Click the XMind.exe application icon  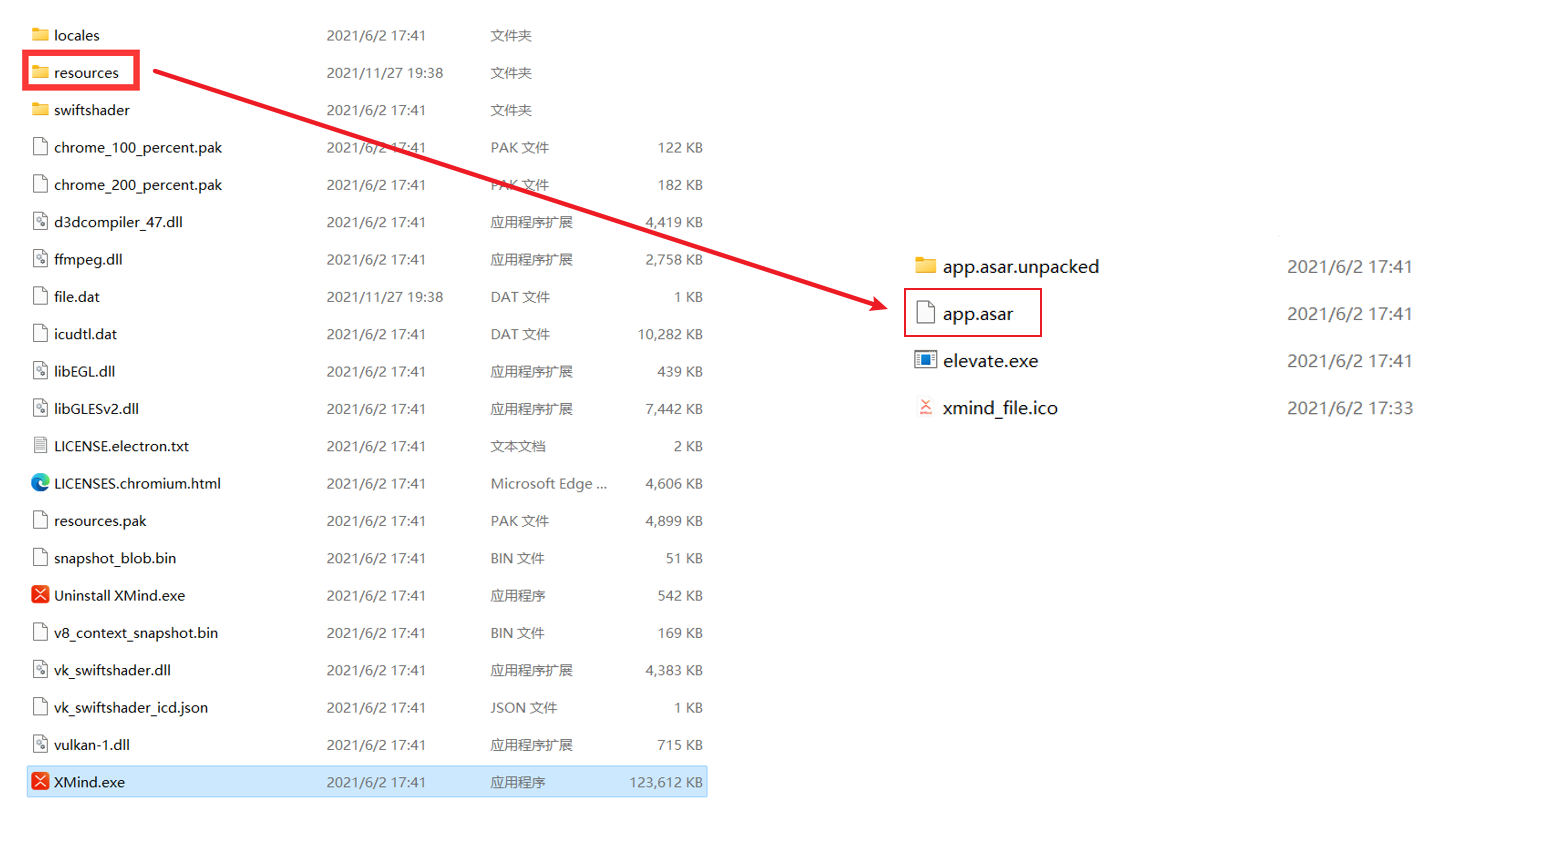(x=40, y=782)
